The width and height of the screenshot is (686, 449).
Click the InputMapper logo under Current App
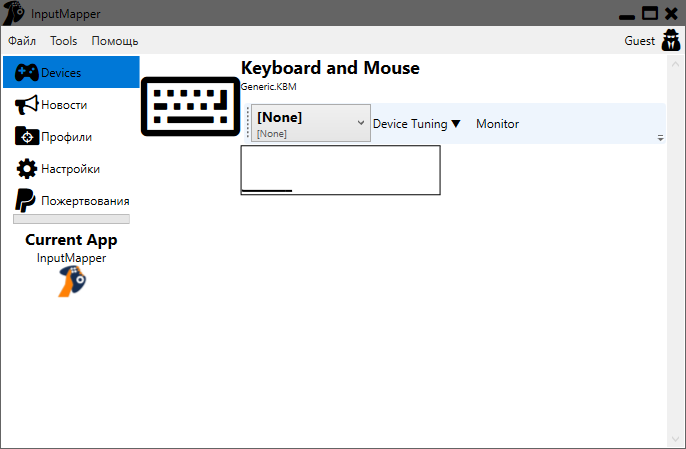[72, 281]
